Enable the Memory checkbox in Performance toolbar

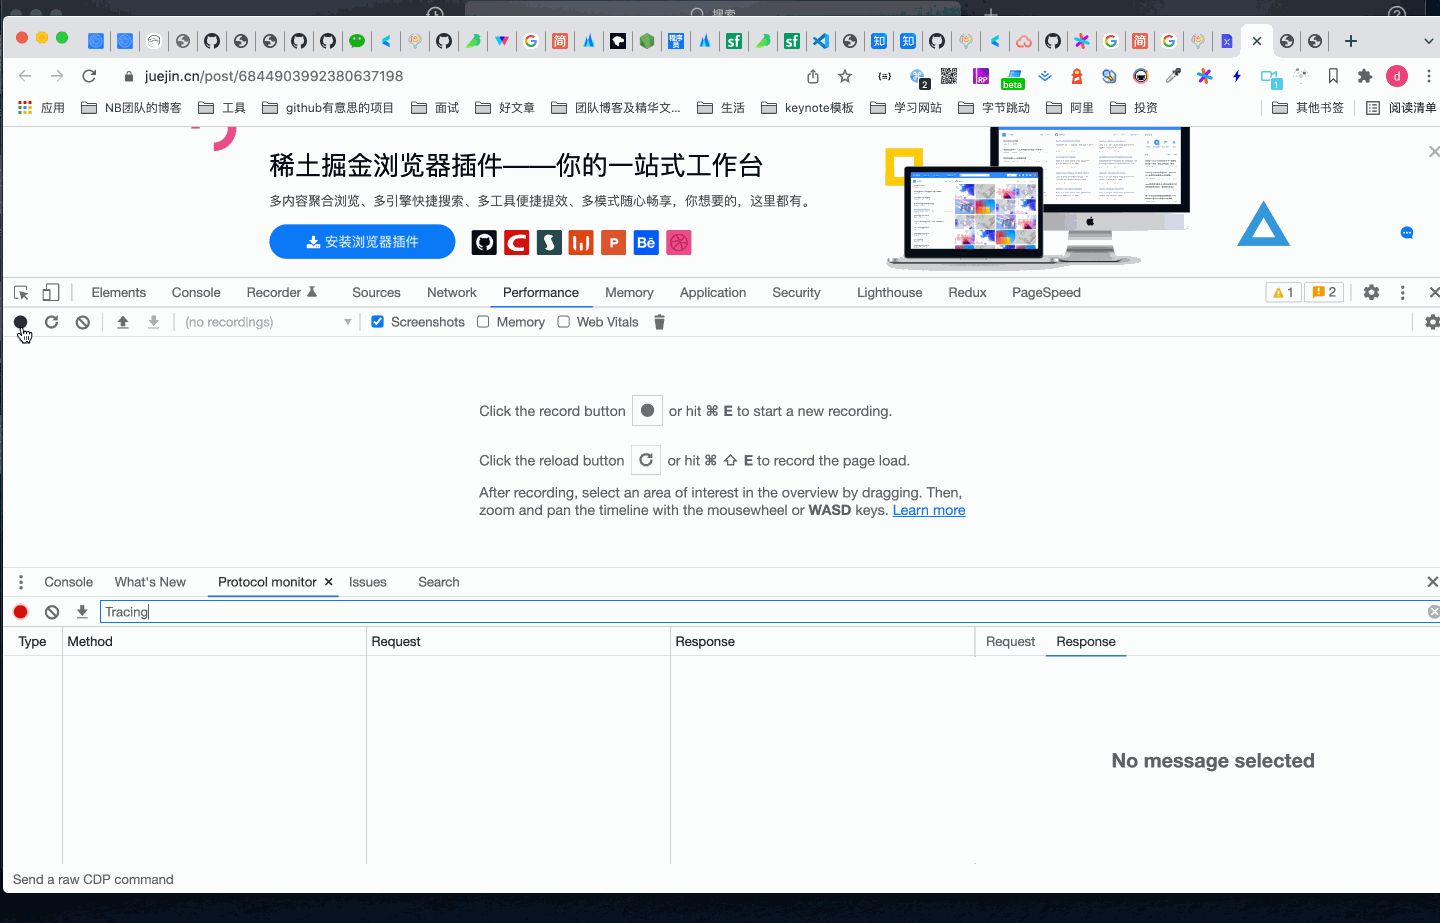coord(483,322)
